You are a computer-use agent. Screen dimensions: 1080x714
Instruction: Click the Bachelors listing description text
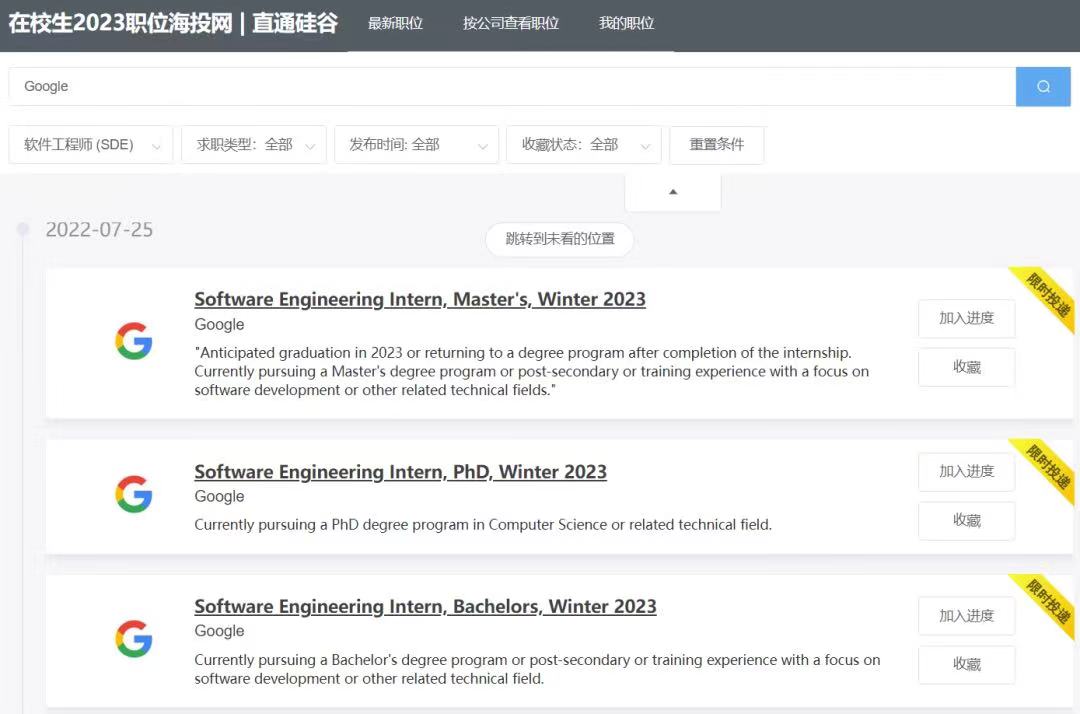pyautogui.click(x=537, y=669)
